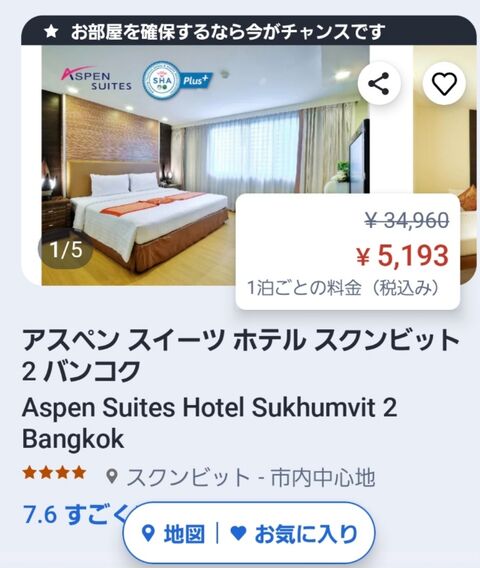The width and height of the screenshot is (480, 568).
Task: Click the Aspen Suites logo on photo
Action: pyautogui.click(x=96, y=78)
